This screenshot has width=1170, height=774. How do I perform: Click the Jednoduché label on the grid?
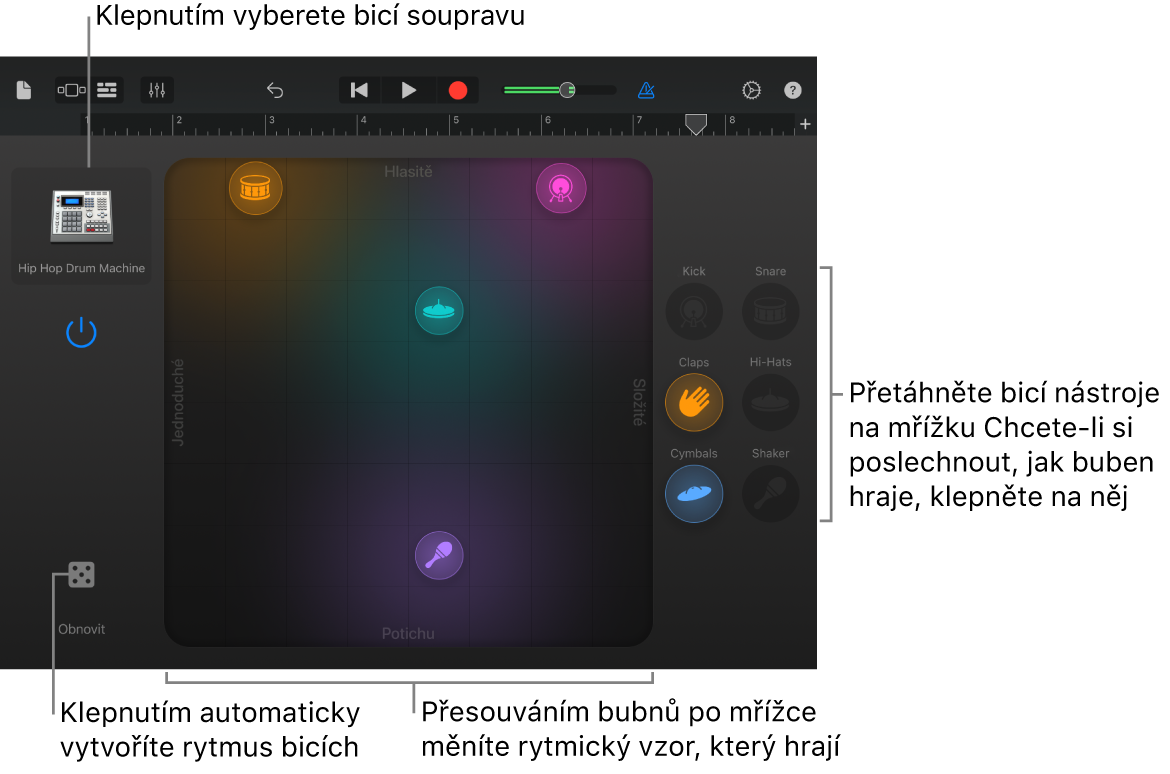[178, 402]
